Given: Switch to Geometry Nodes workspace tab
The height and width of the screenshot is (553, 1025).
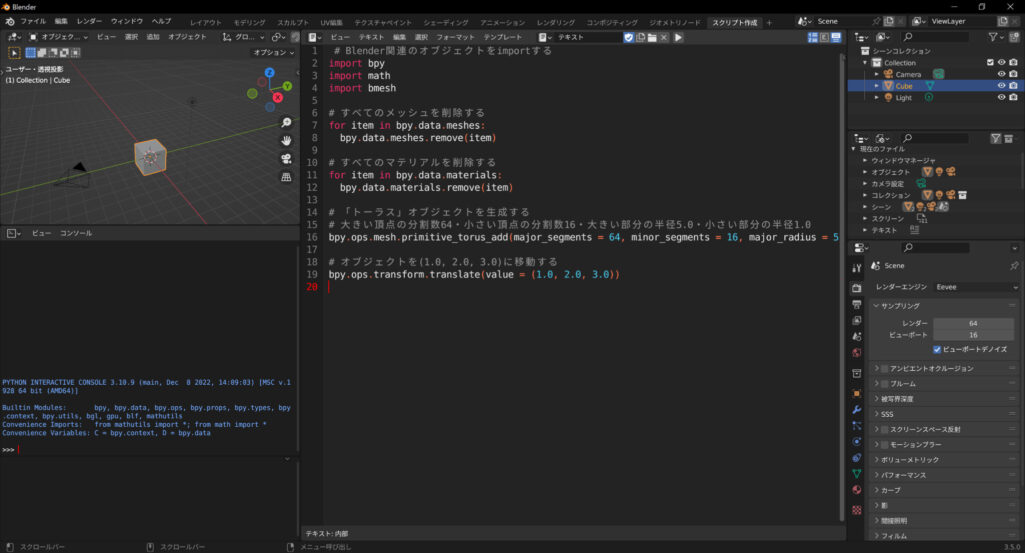Looking at the screenshot, I should (674, 22).
